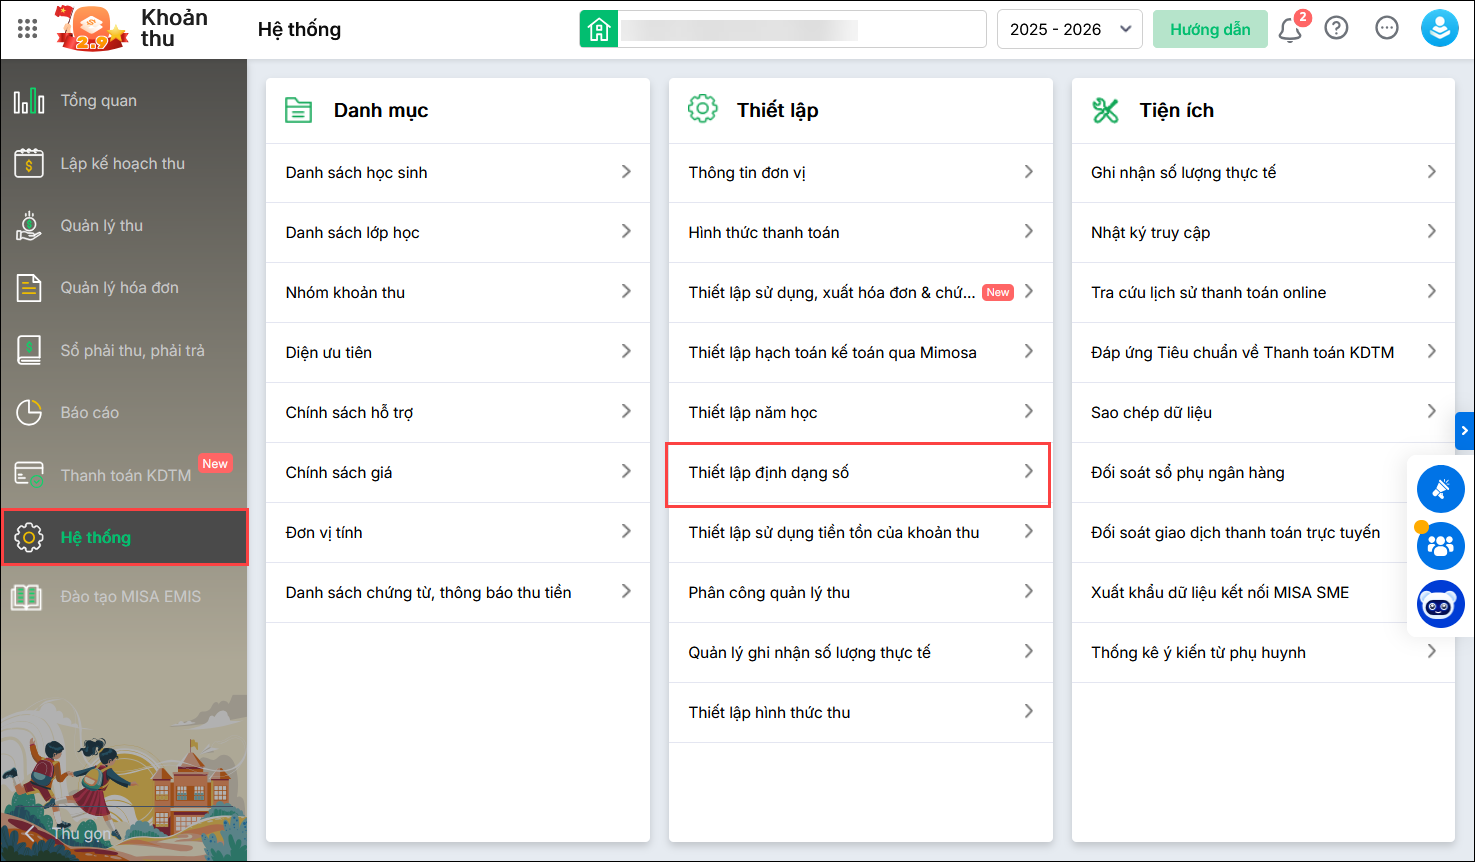This screenshot has width=1475, height=862.
Task: Click the Báo cáo pie chart icon
Action: (x=29, y=412)
